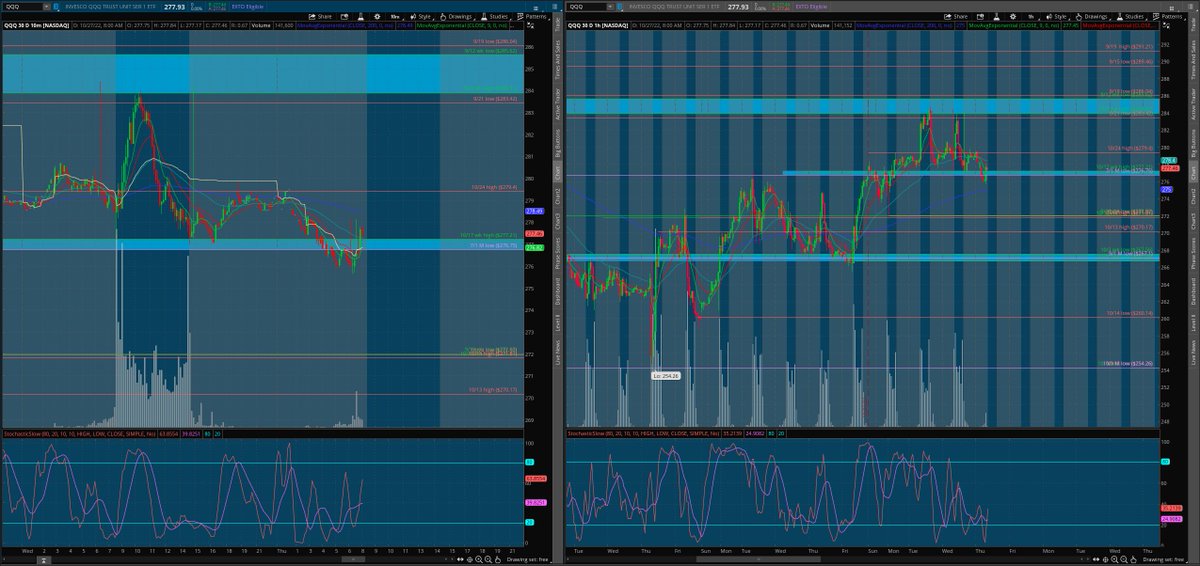Viewport: 1200px width, 566px height.
Task: Click hamburger menu icon above left chart
Action: (536, 8)
